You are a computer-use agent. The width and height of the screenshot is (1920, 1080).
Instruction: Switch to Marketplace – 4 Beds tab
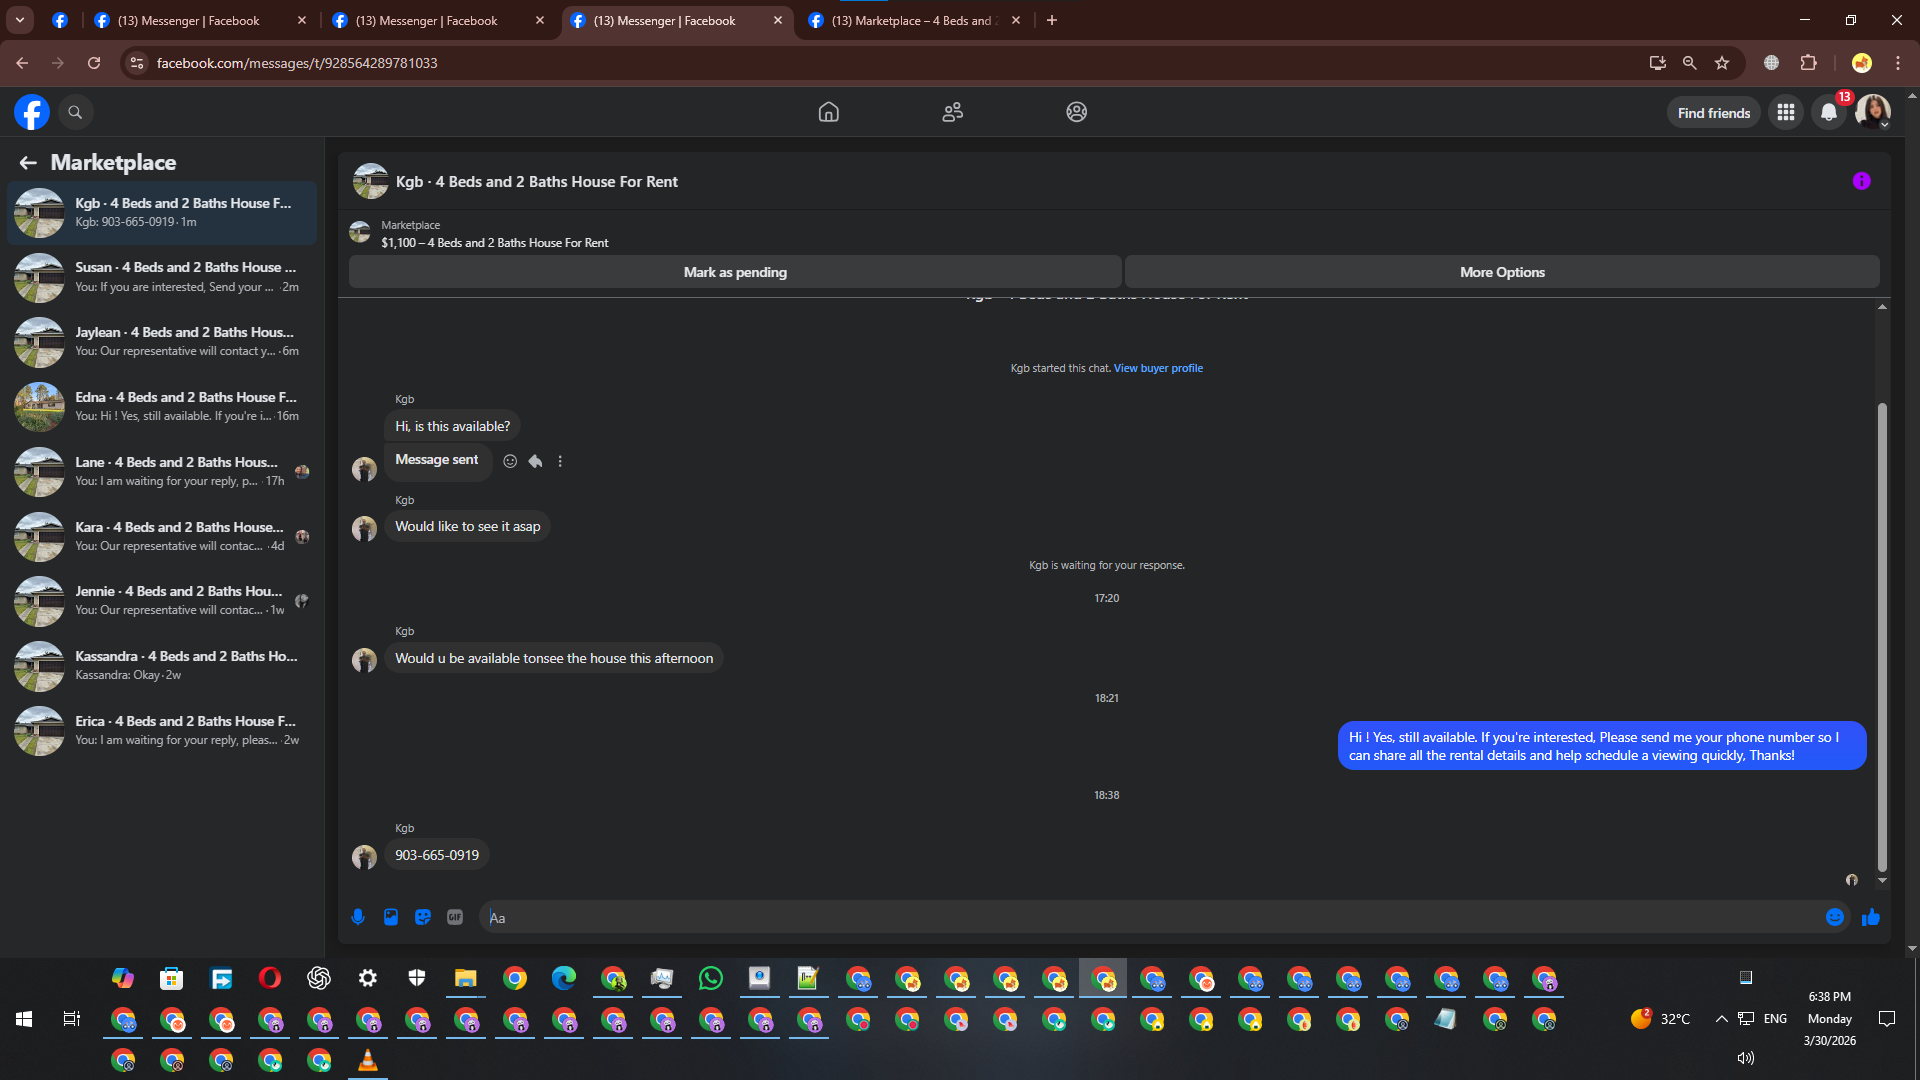tap(910, 20)
